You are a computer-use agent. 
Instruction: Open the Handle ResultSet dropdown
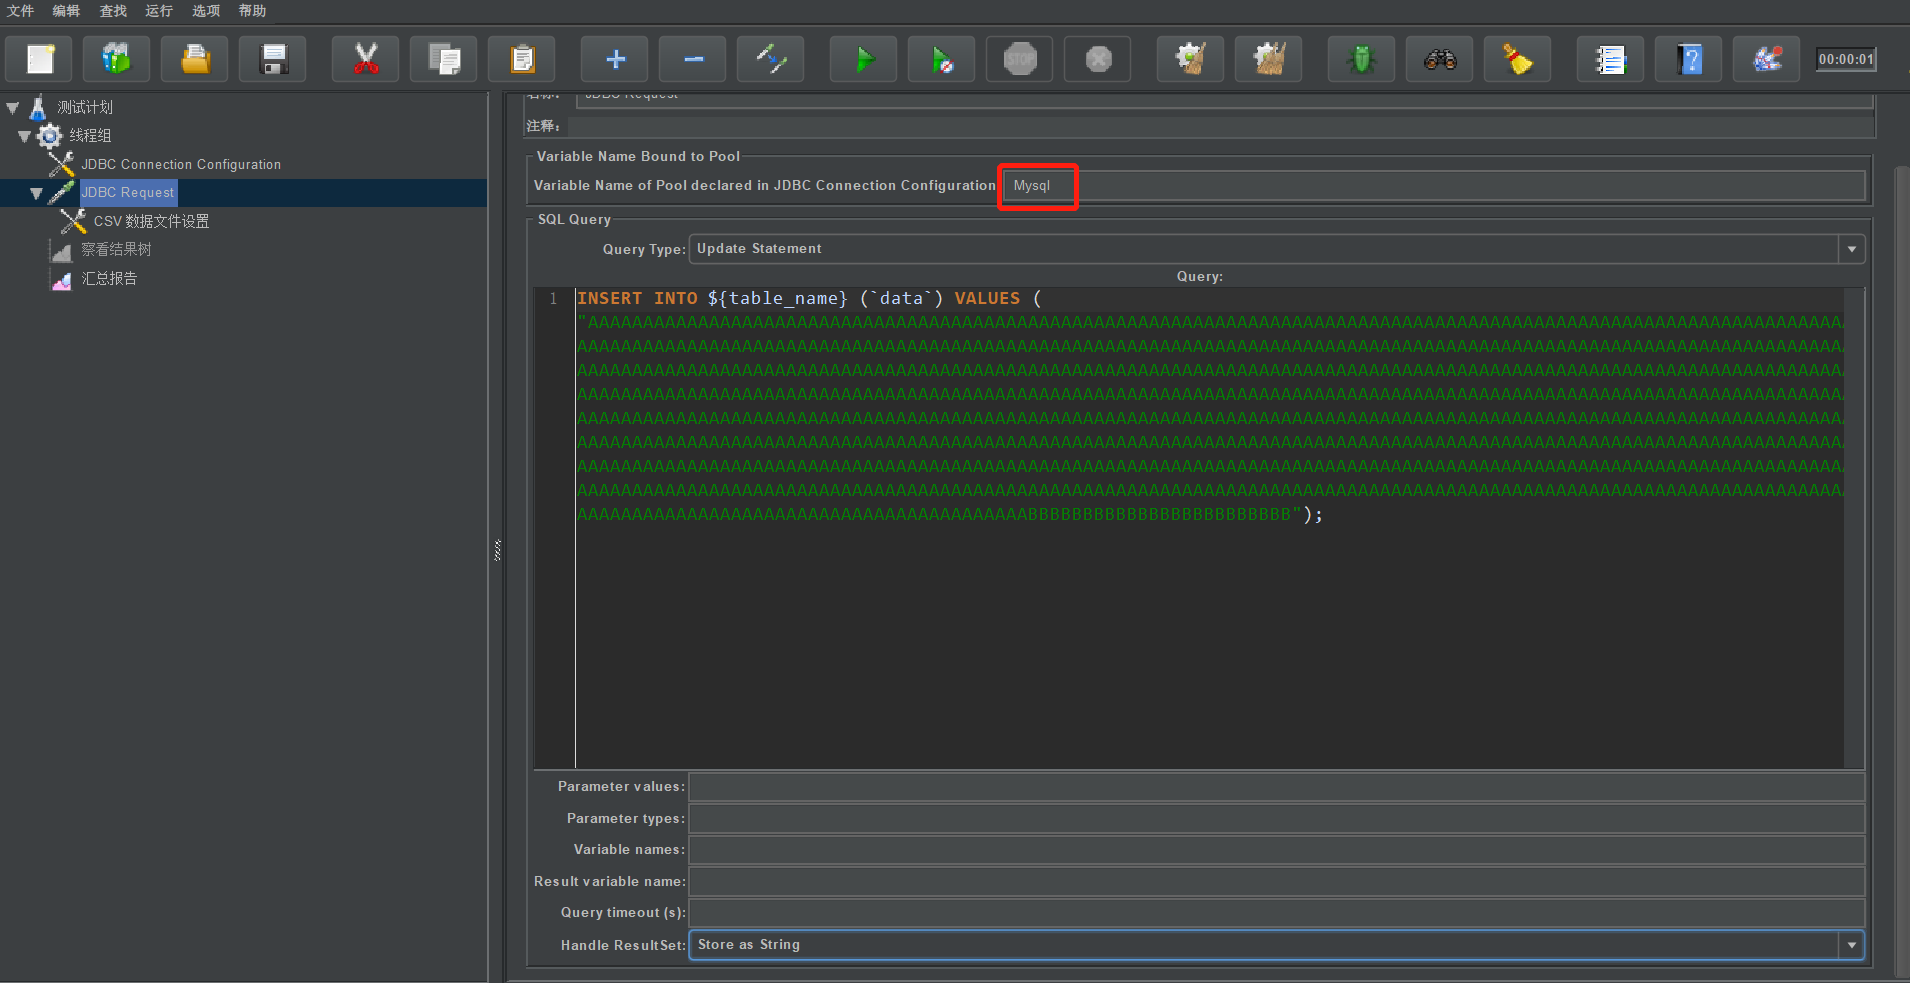1851,945
